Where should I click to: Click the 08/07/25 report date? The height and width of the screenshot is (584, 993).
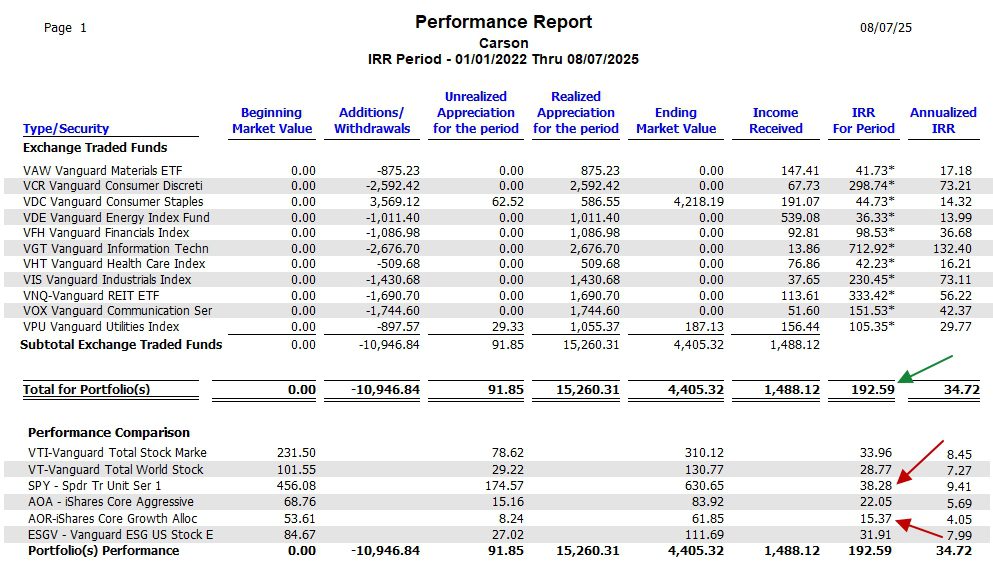(885, 27)
